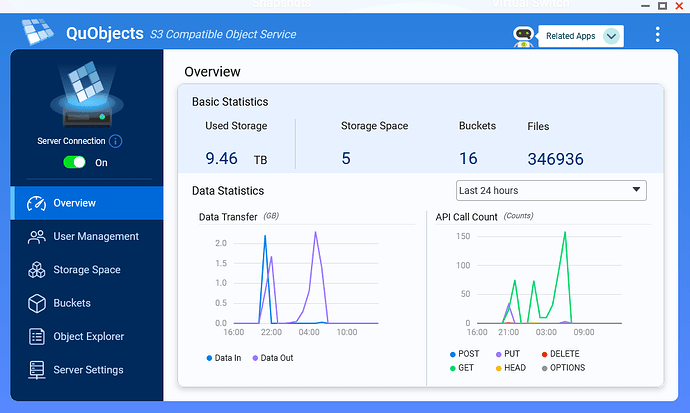The width and height of the screenshot is (690, 413).
Task: Click the Overview speedometer icon
Action: 37,203
